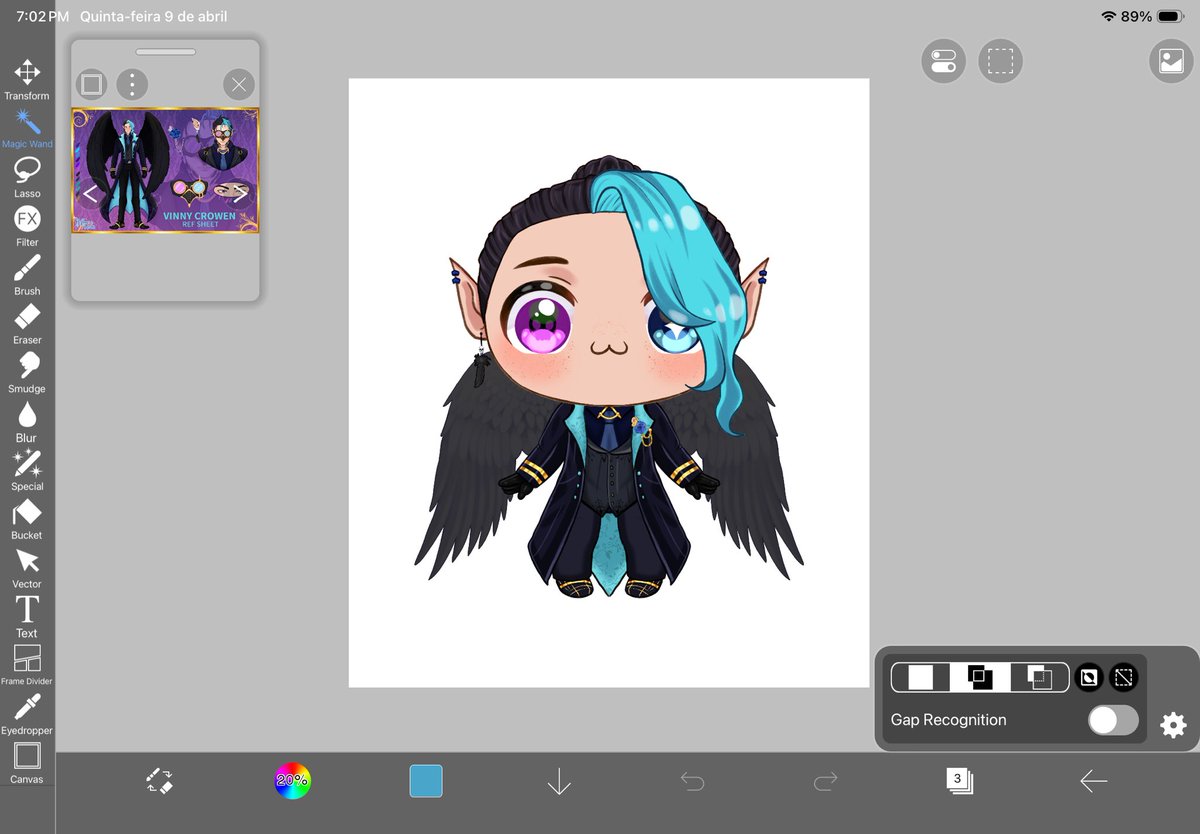
Task: Select the Brush tool
Action: [27, 276]
